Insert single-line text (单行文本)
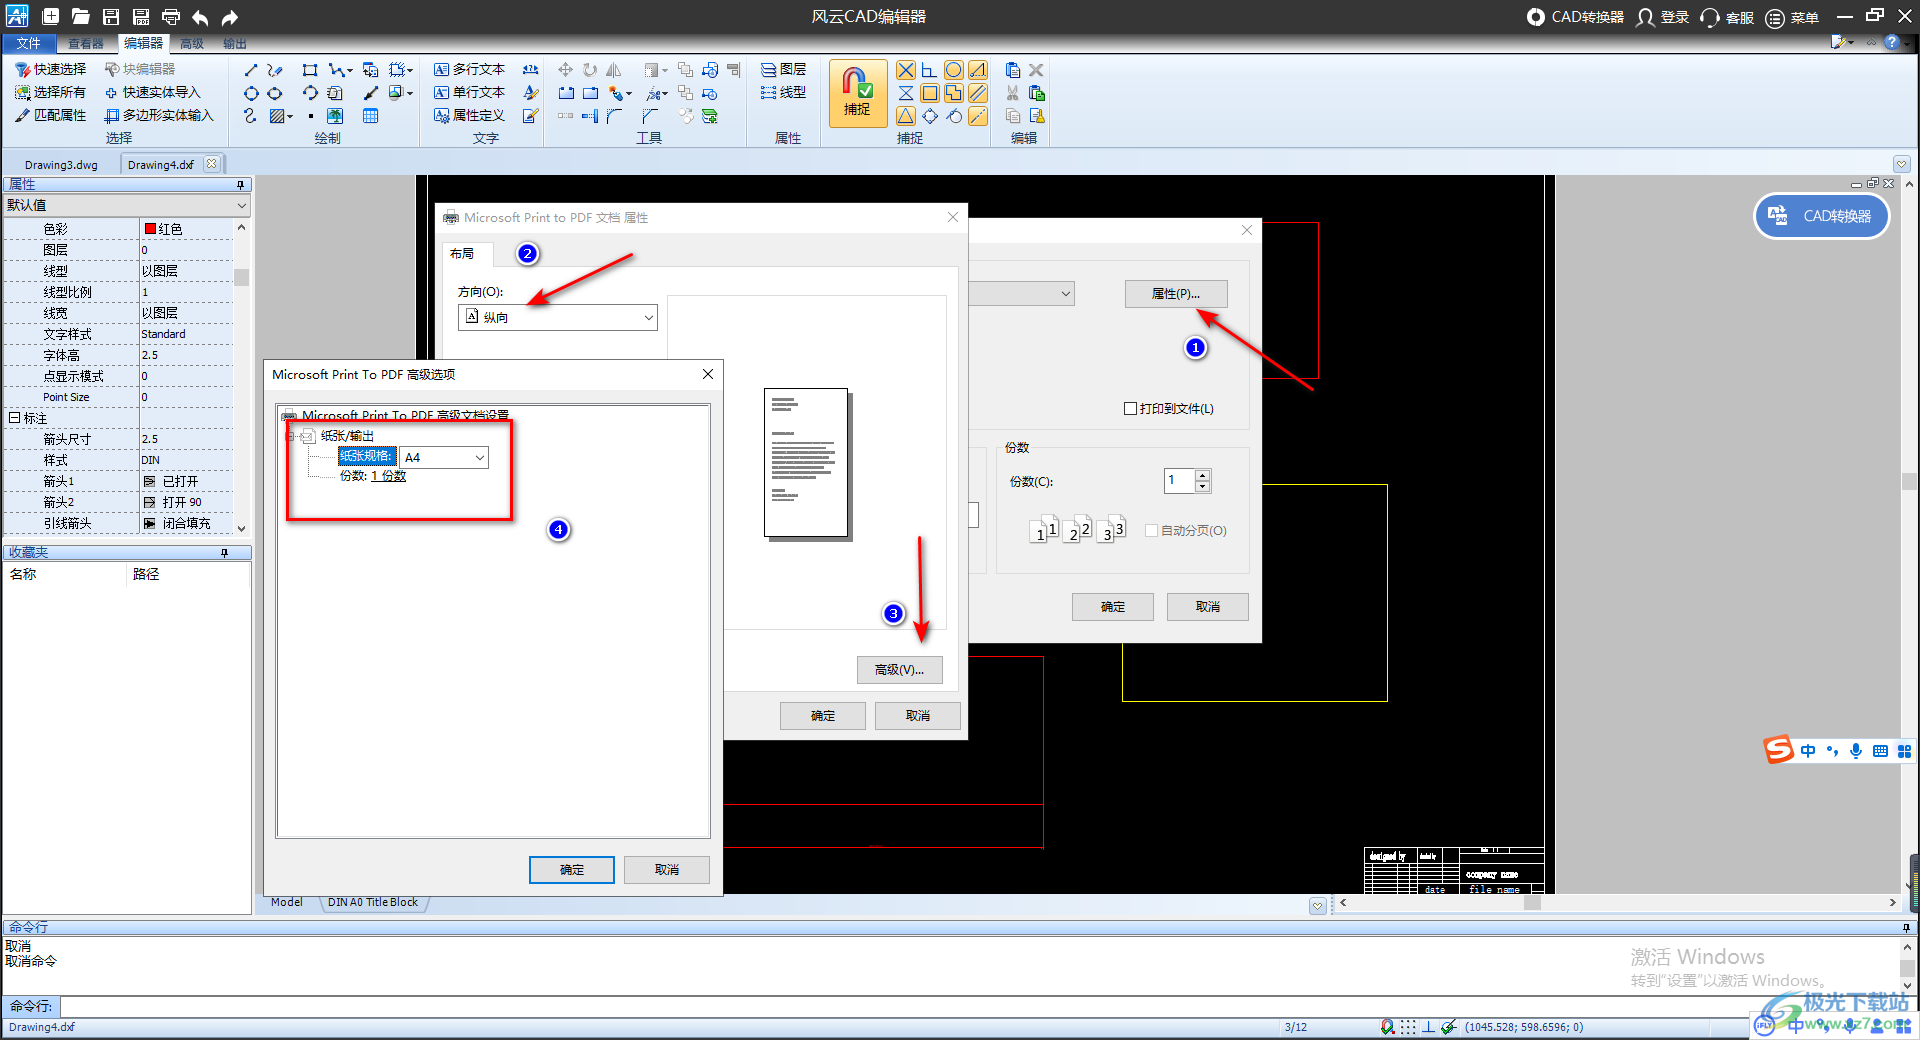This screenshot has height=1040, width=1920. point(469,92)
